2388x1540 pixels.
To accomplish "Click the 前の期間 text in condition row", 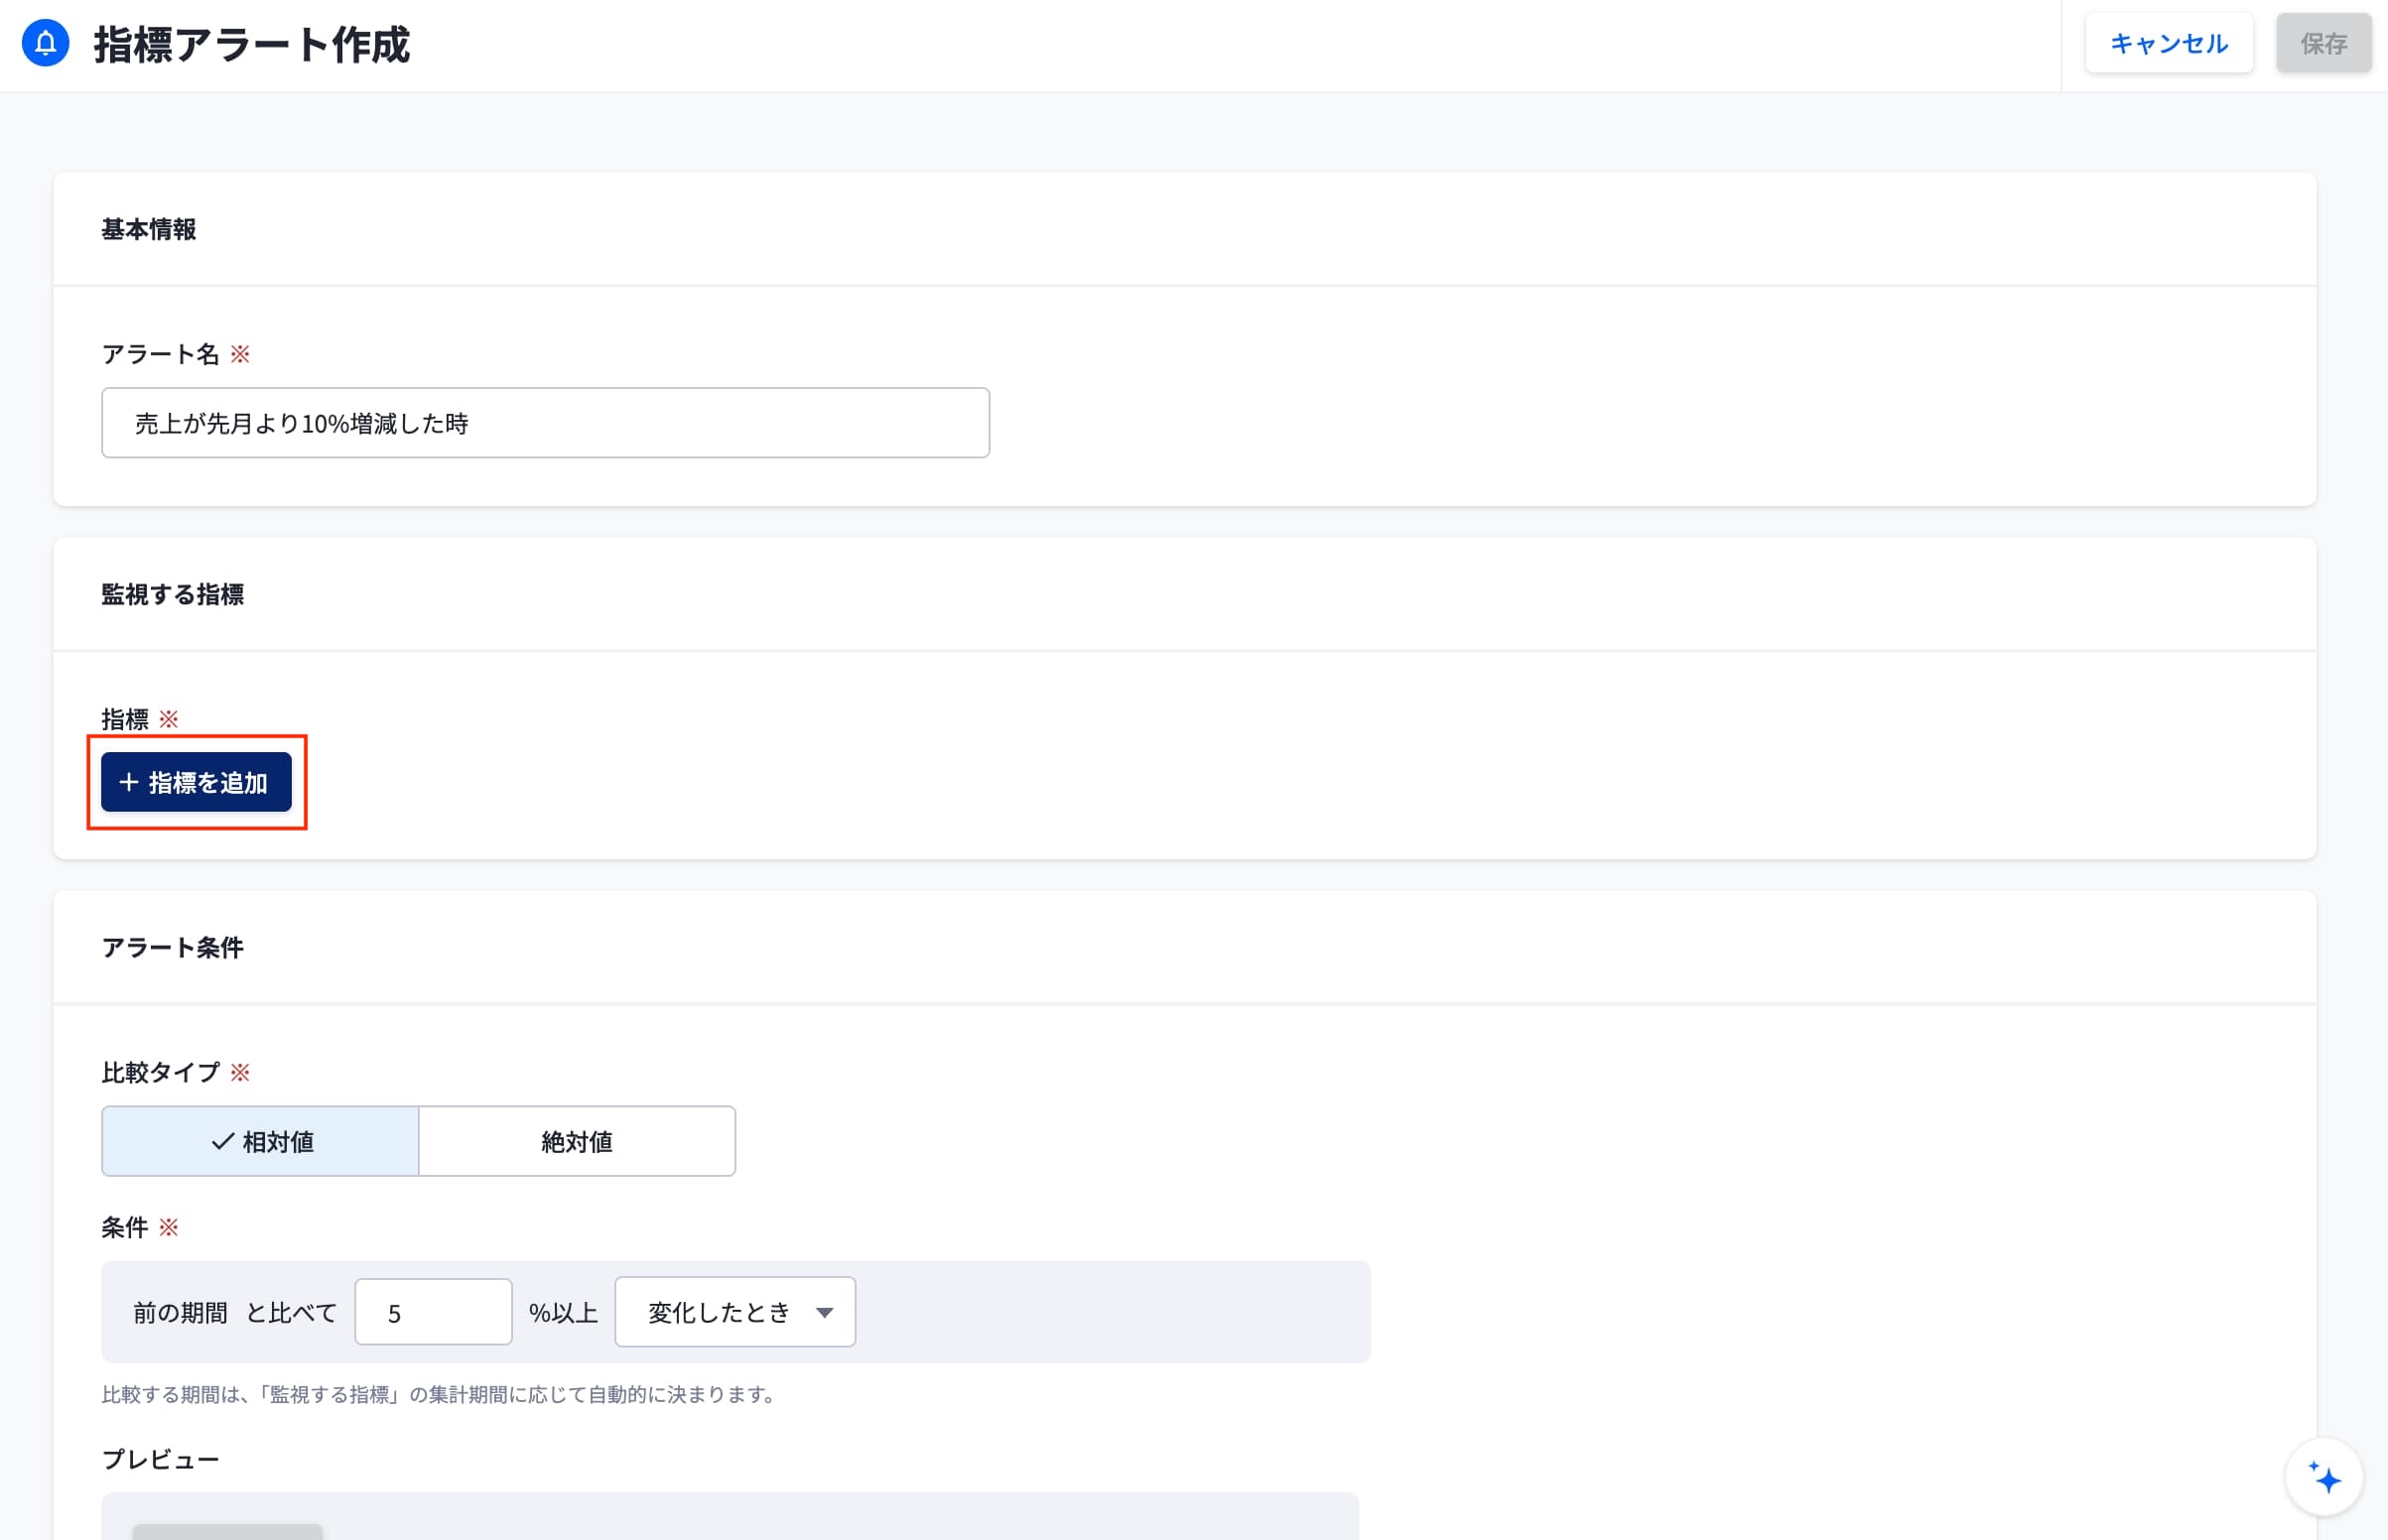I will 180,1313.
